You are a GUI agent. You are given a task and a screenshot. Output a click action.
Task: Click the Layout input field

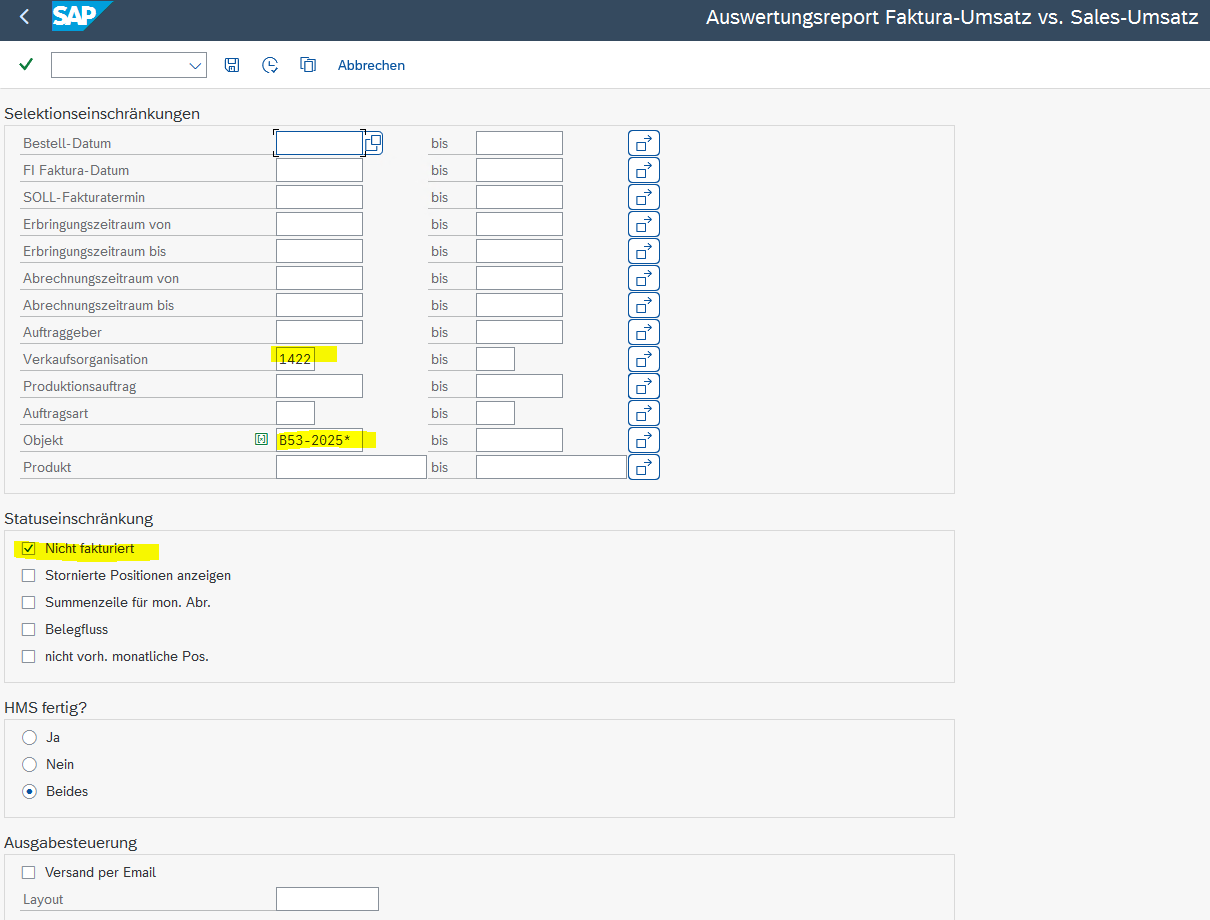coord(327,899)
